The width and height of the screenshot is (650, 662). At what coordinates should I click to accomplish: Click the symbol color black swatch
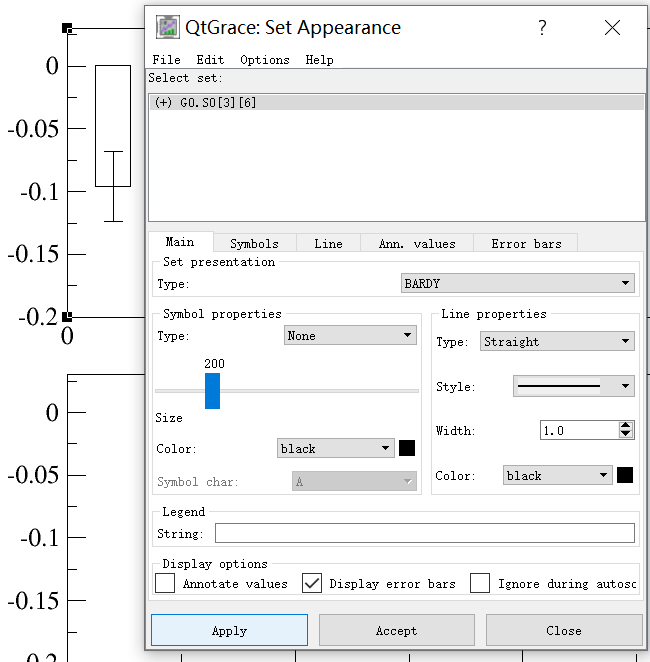407,448
